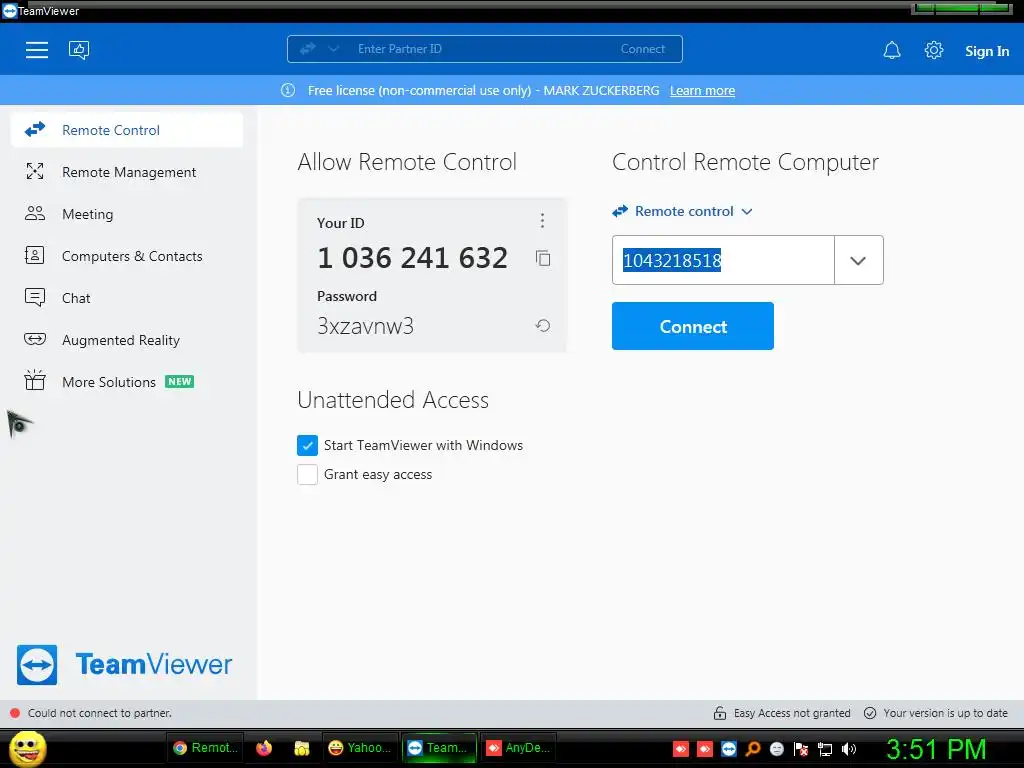The image size is (1024, 768).
Task: Copy Your ID with the copy icon
Action: 543,258
